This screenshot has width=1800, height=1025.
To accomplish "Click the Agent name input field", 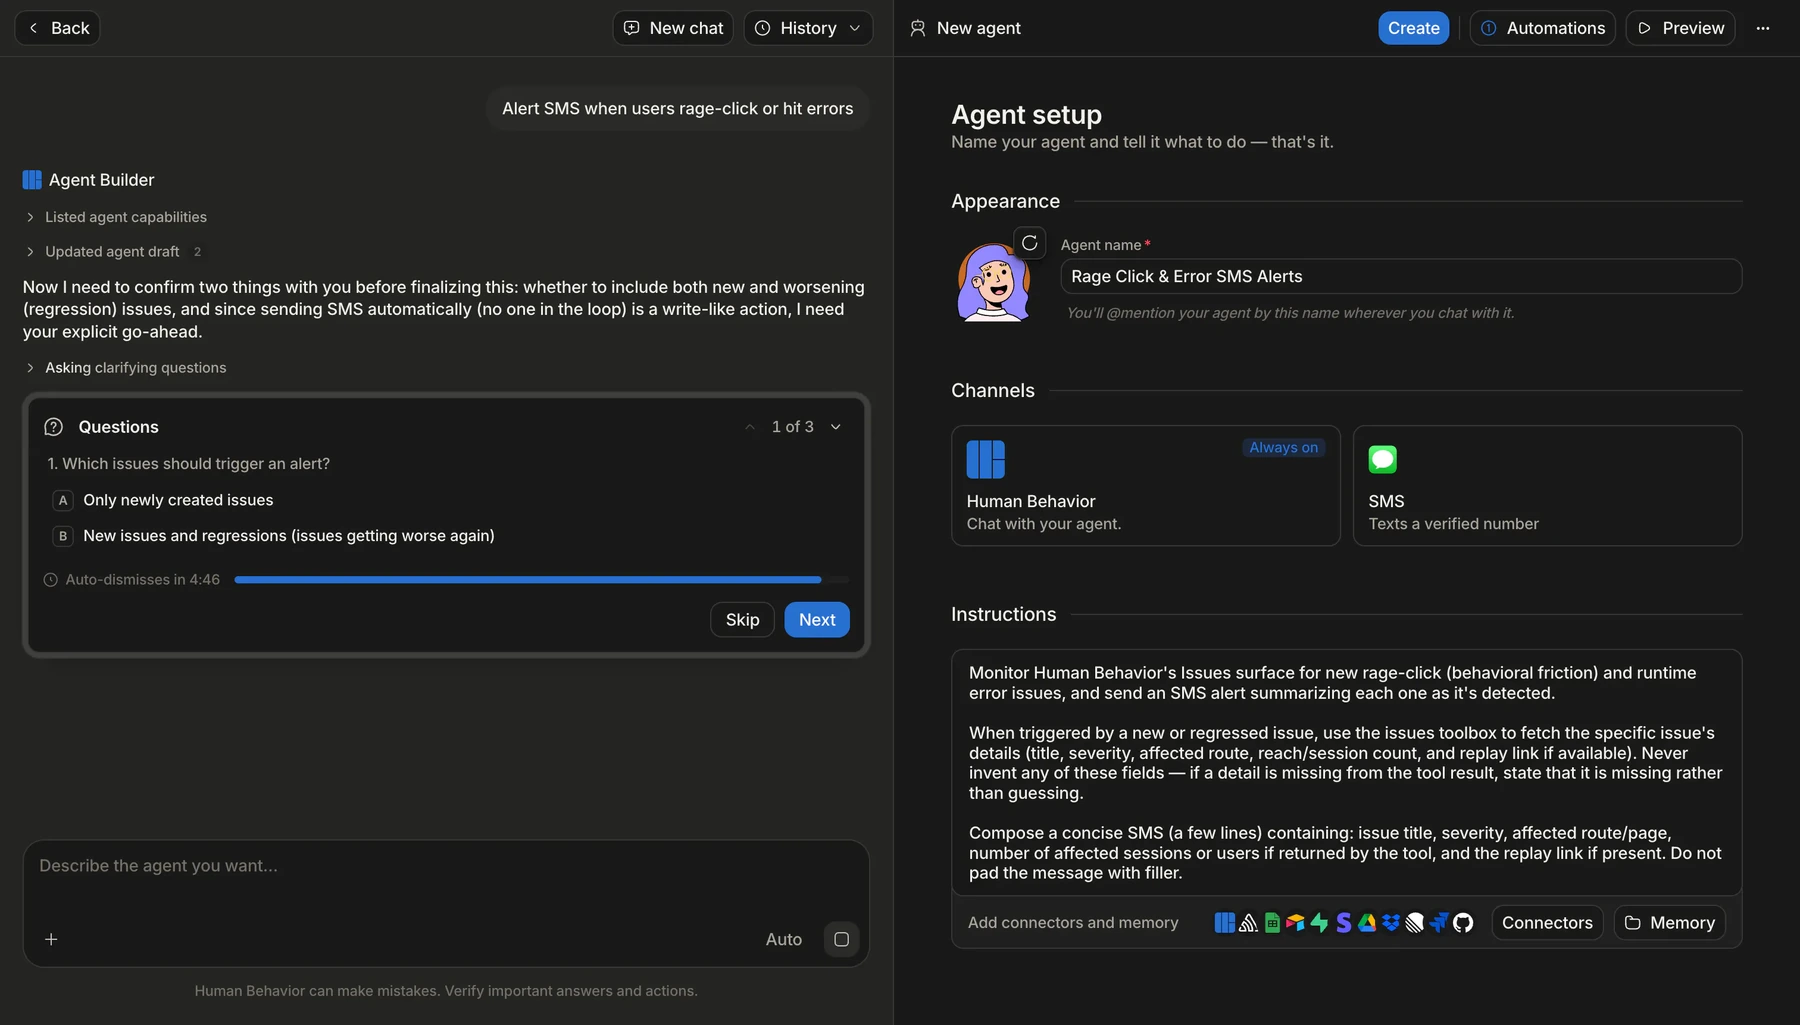I will pyautogui.click(x=1401, y=277).
